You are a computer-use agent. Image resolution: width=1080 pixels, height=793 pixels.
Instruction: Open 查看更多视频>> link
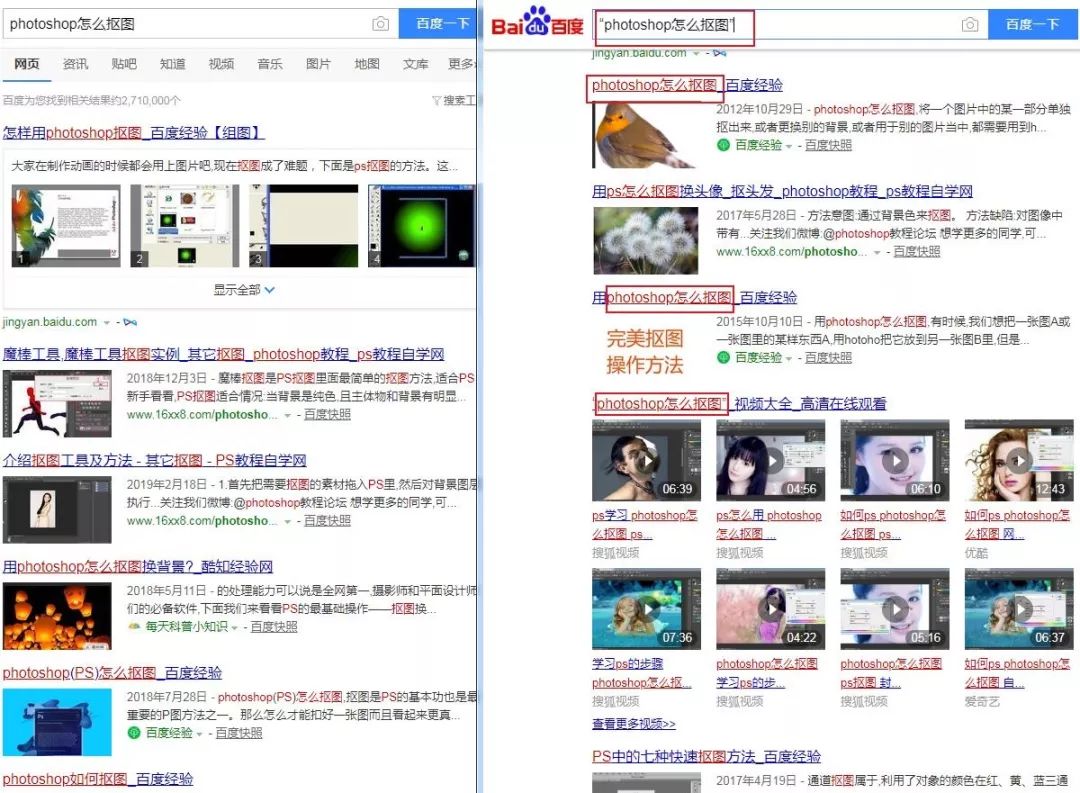[x=634, y=724]
